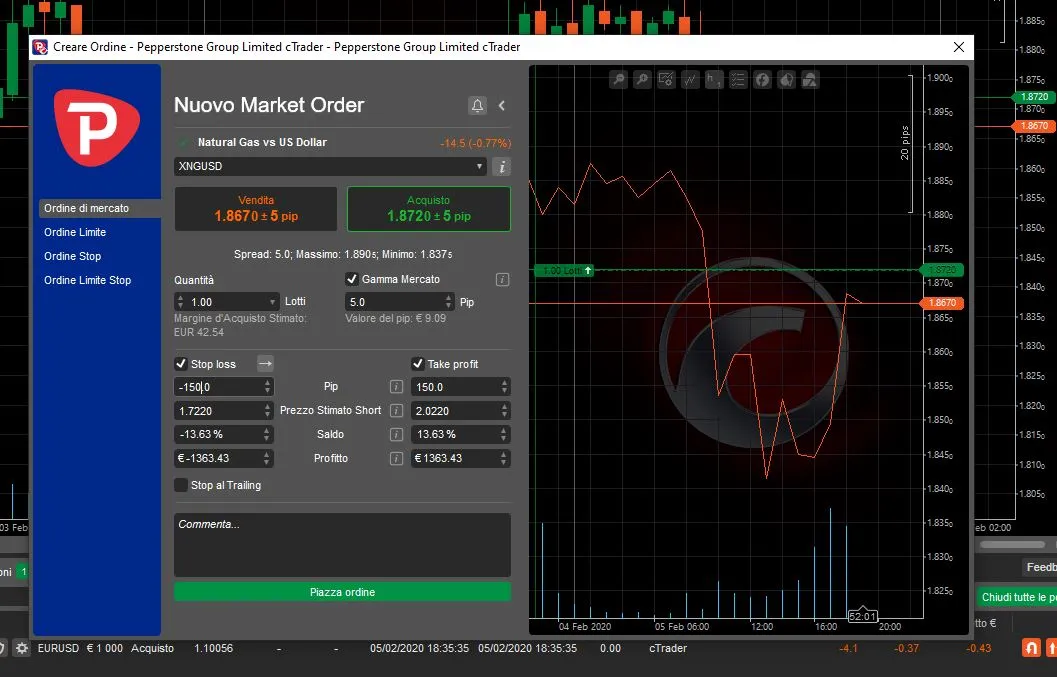Click the orange 1.8670 price label in dialog chart

[x=942, y=303]
